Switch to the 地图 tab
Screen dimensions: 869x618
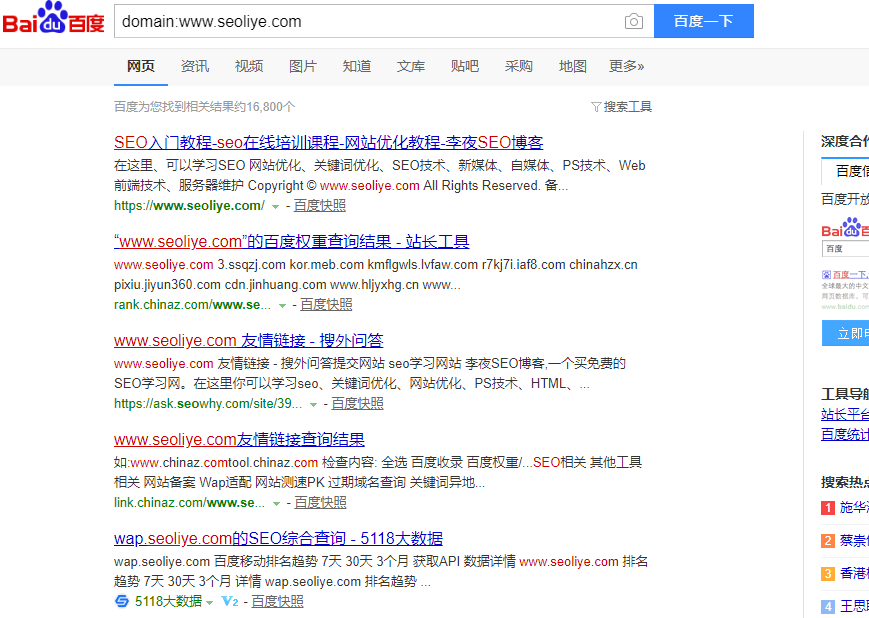tap(572, 67)
